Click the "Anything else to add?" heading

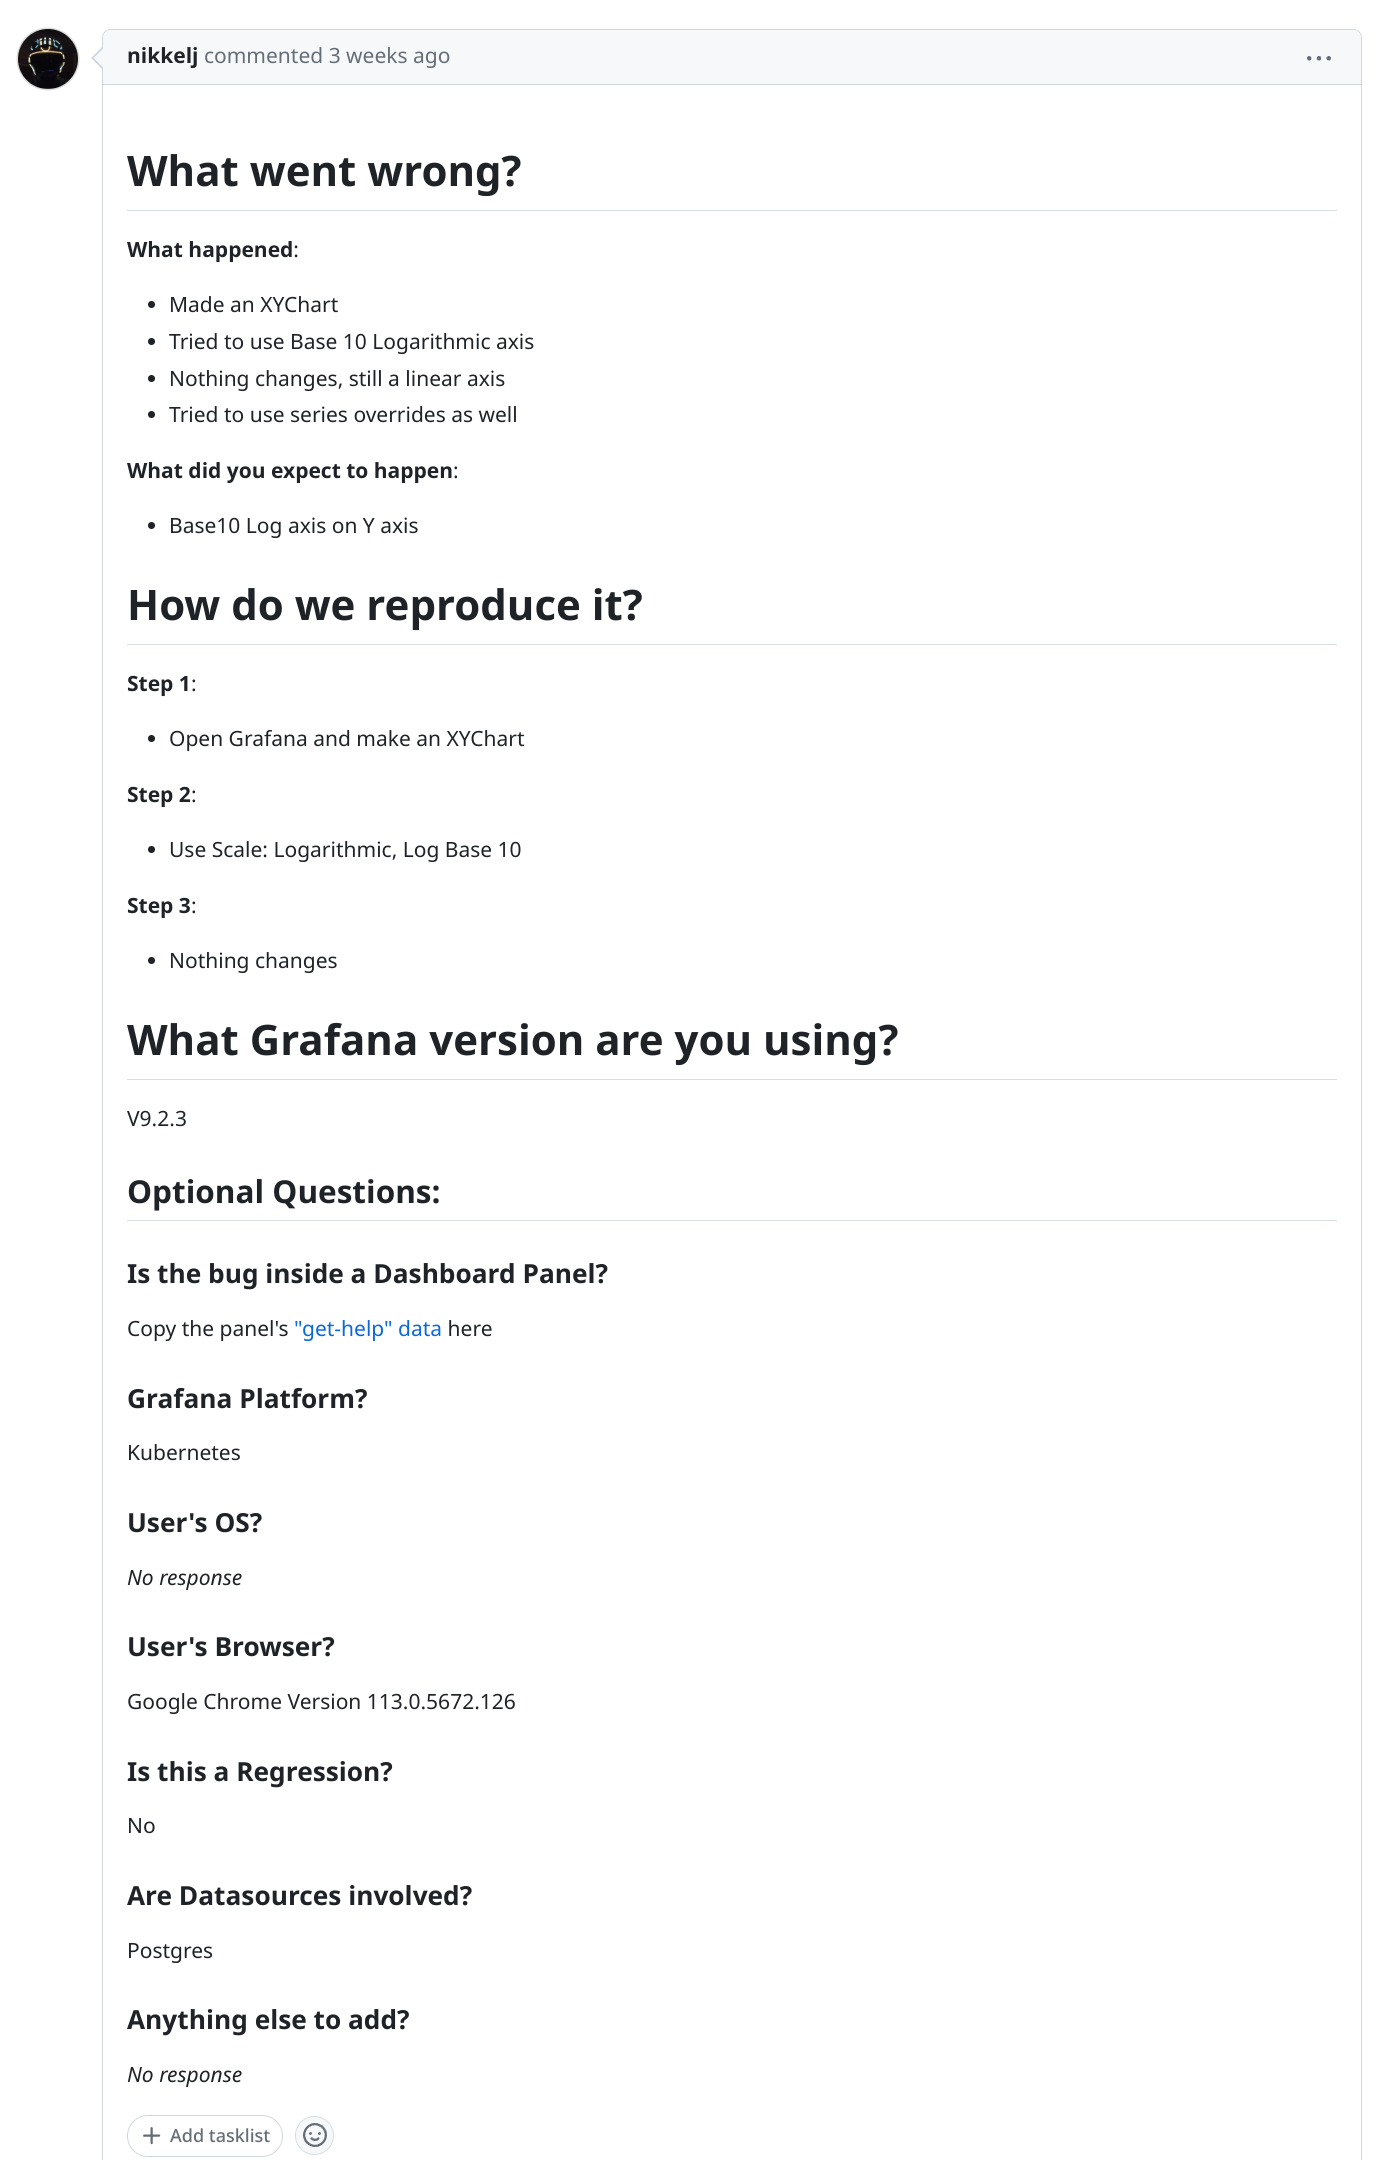[x=269, y=2019]
